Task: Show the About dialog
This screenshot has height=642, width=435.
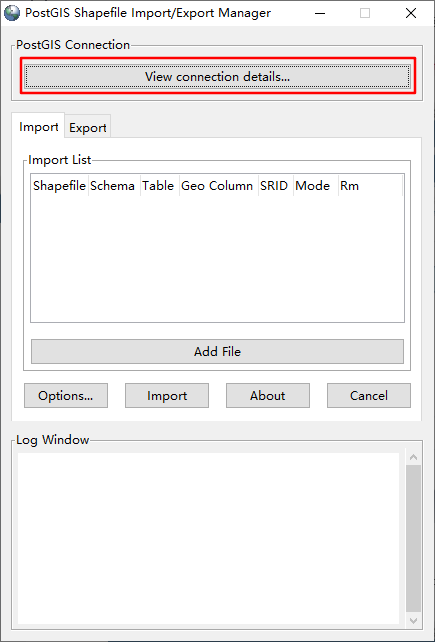Action: [x=268, y=396]
